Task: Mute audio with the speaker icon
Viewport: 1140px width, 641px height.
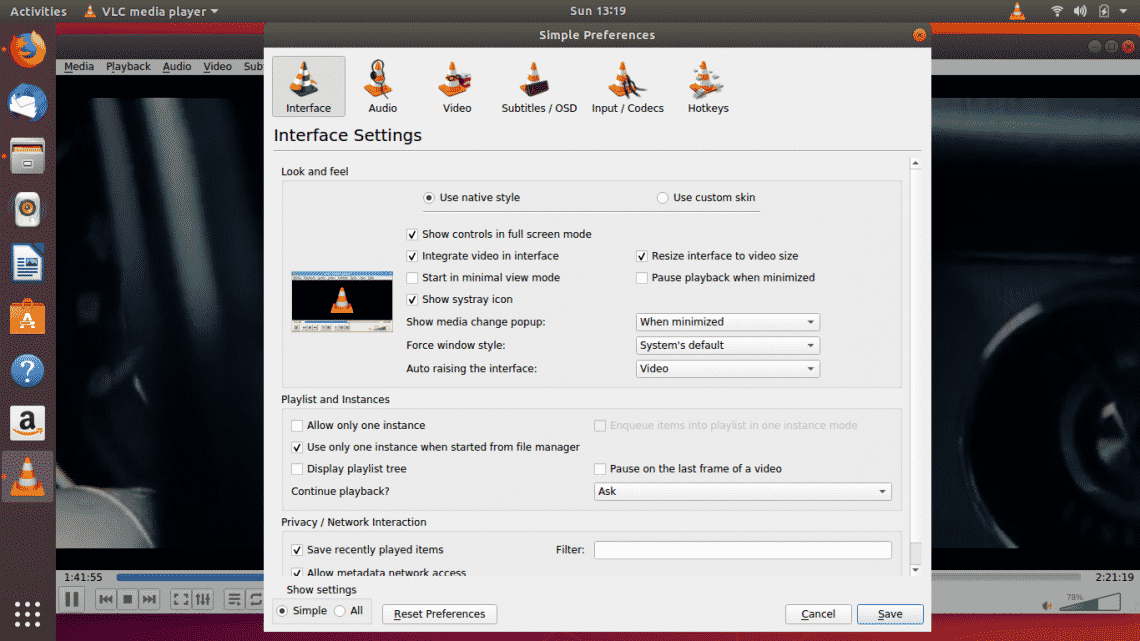Action: click(1047, 605)
